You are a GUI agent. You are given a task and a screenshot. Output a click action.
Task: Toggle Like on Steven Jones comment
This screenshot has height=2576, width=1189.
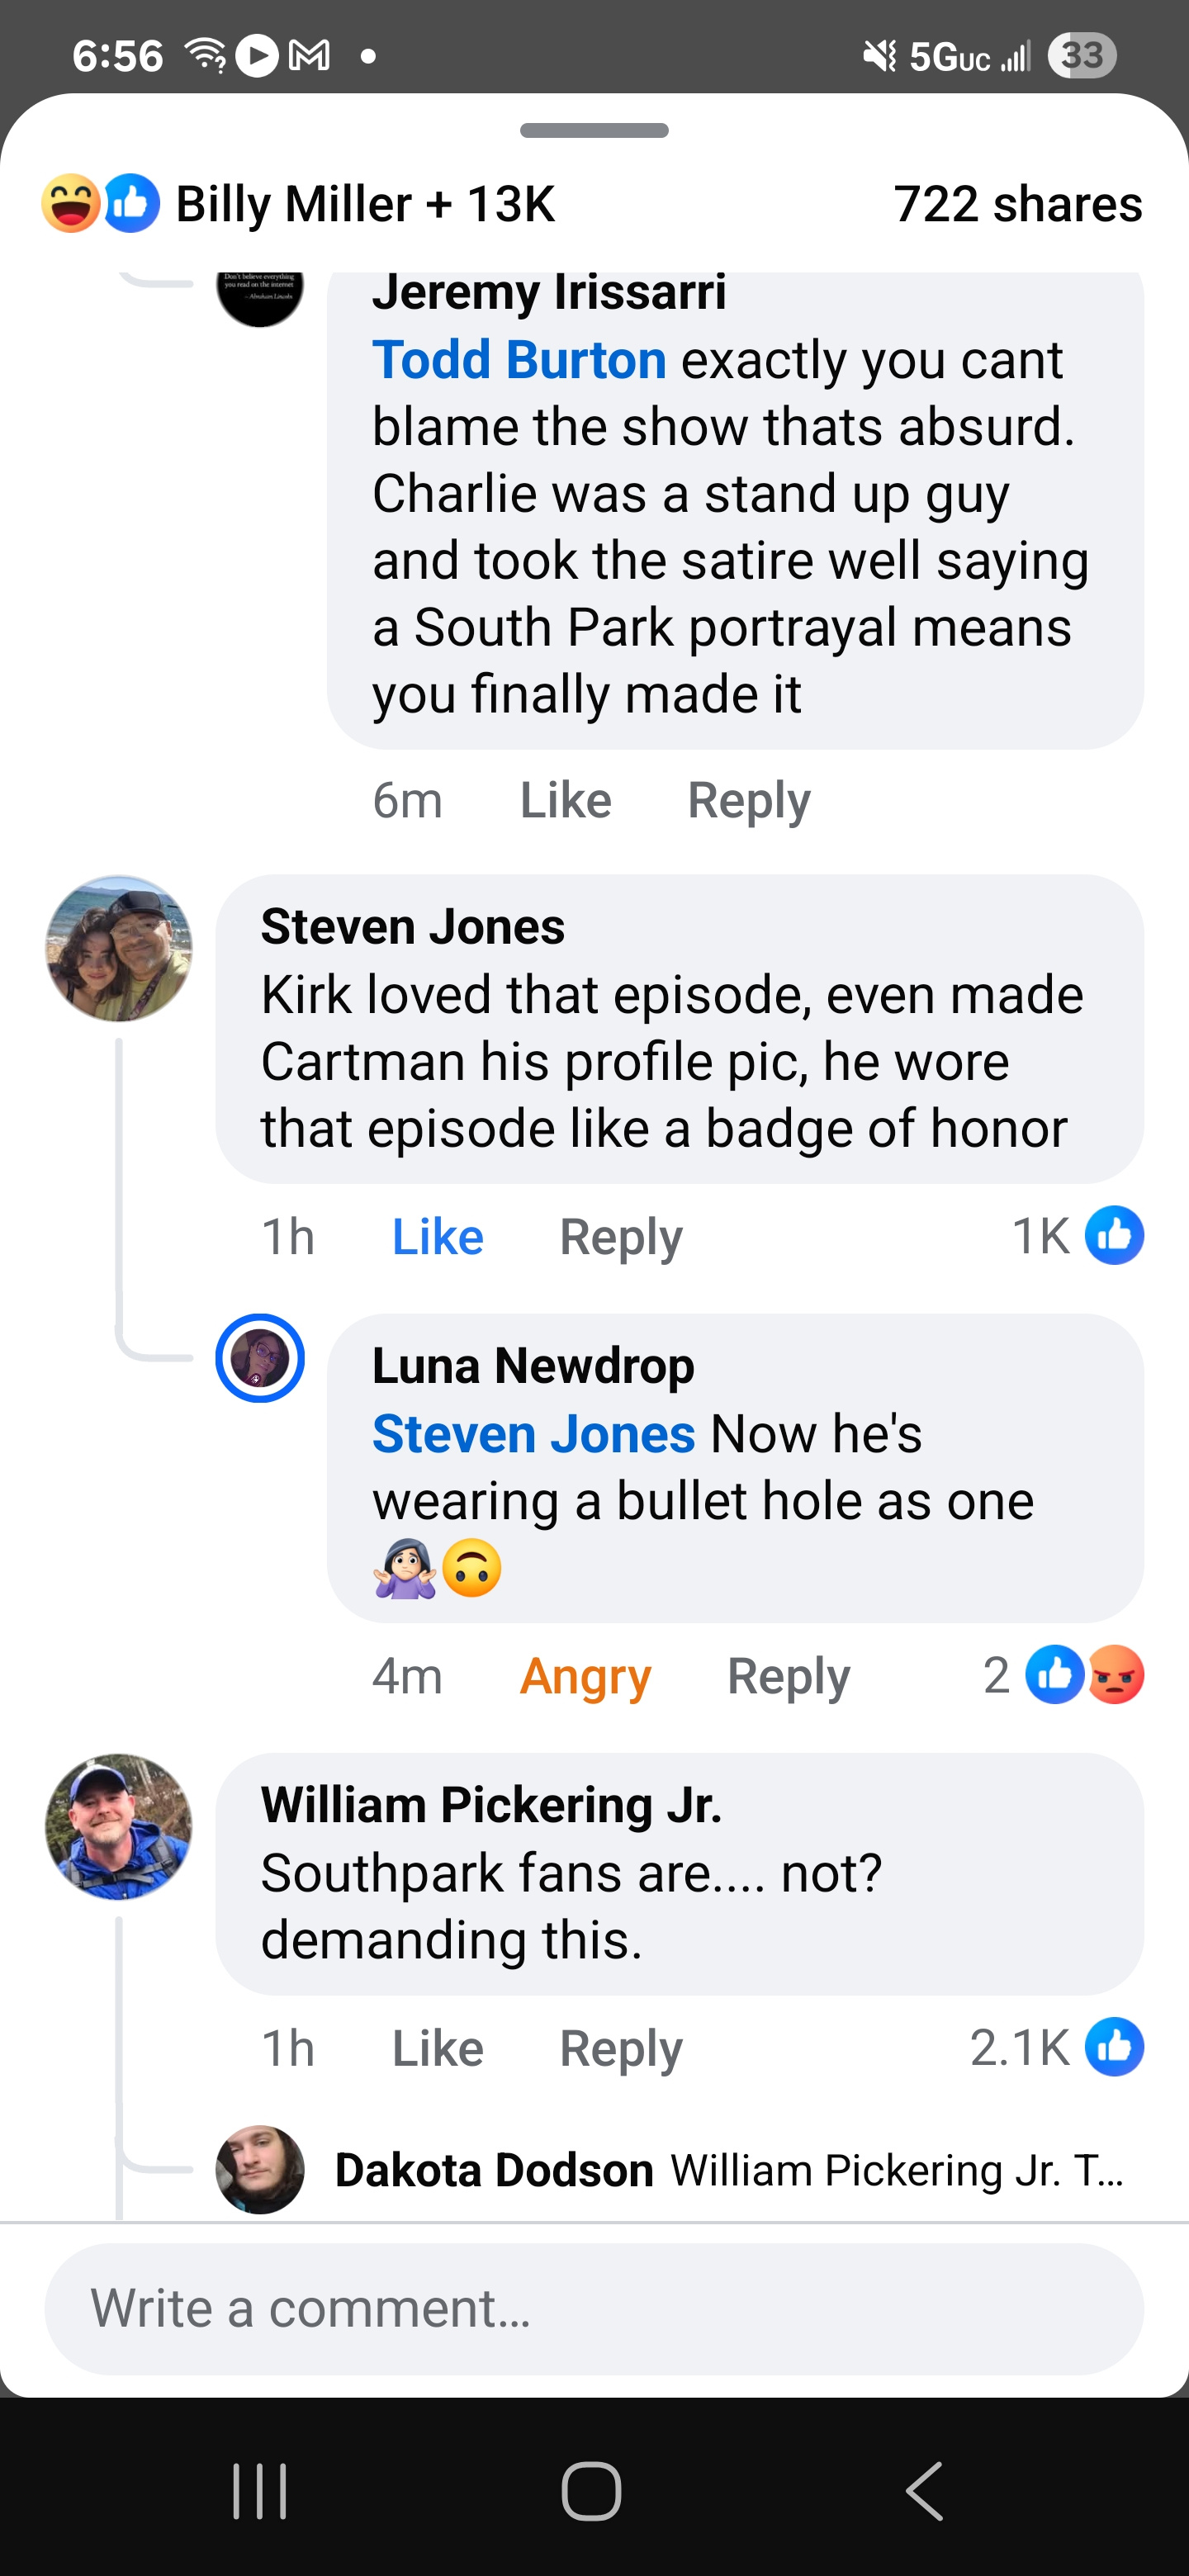(437, 1237)
